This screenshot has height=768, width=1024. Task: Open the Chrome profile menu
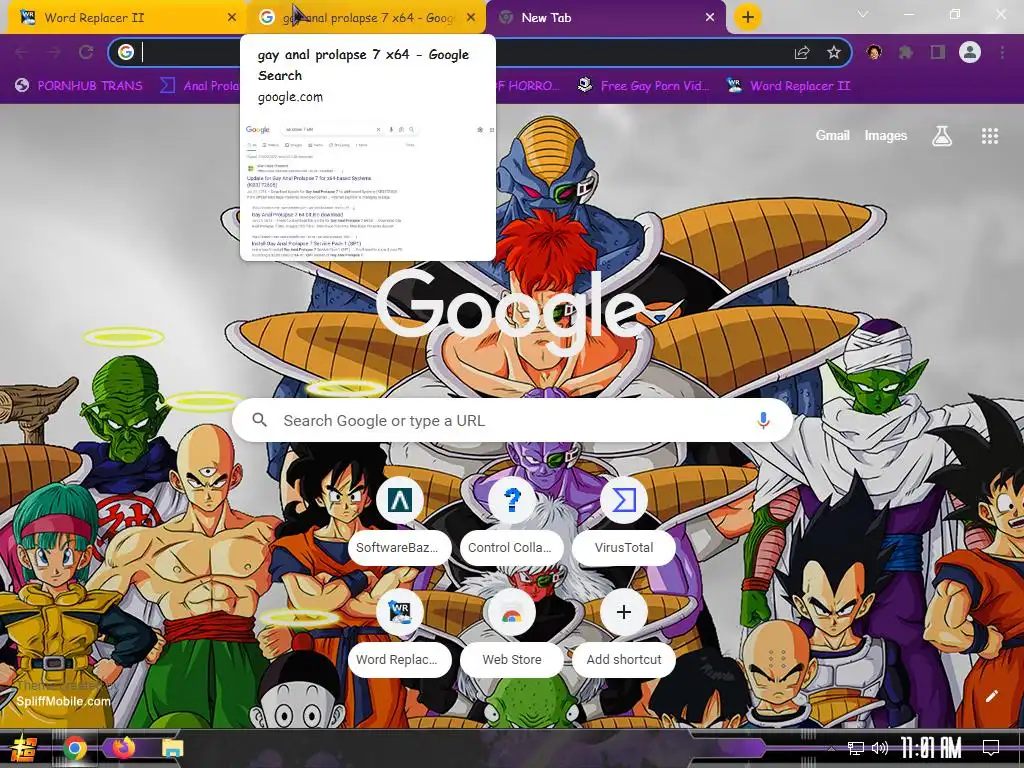(x=970, y=52)
